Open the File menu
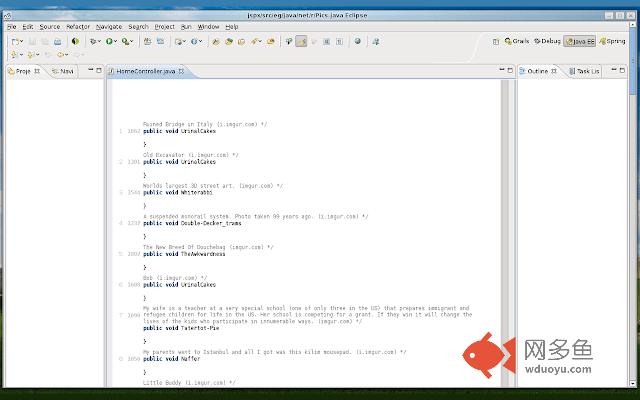The height and width of the screenshot is (400, 640). pyautogui.click(x=11, y=27)
